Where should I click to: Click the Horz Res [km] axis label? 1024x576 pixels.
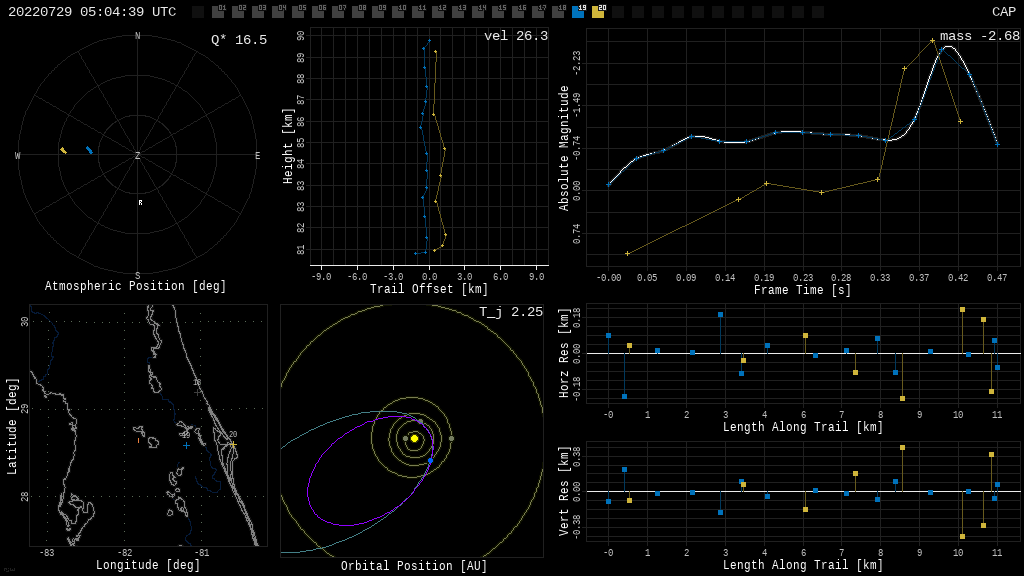564,353
